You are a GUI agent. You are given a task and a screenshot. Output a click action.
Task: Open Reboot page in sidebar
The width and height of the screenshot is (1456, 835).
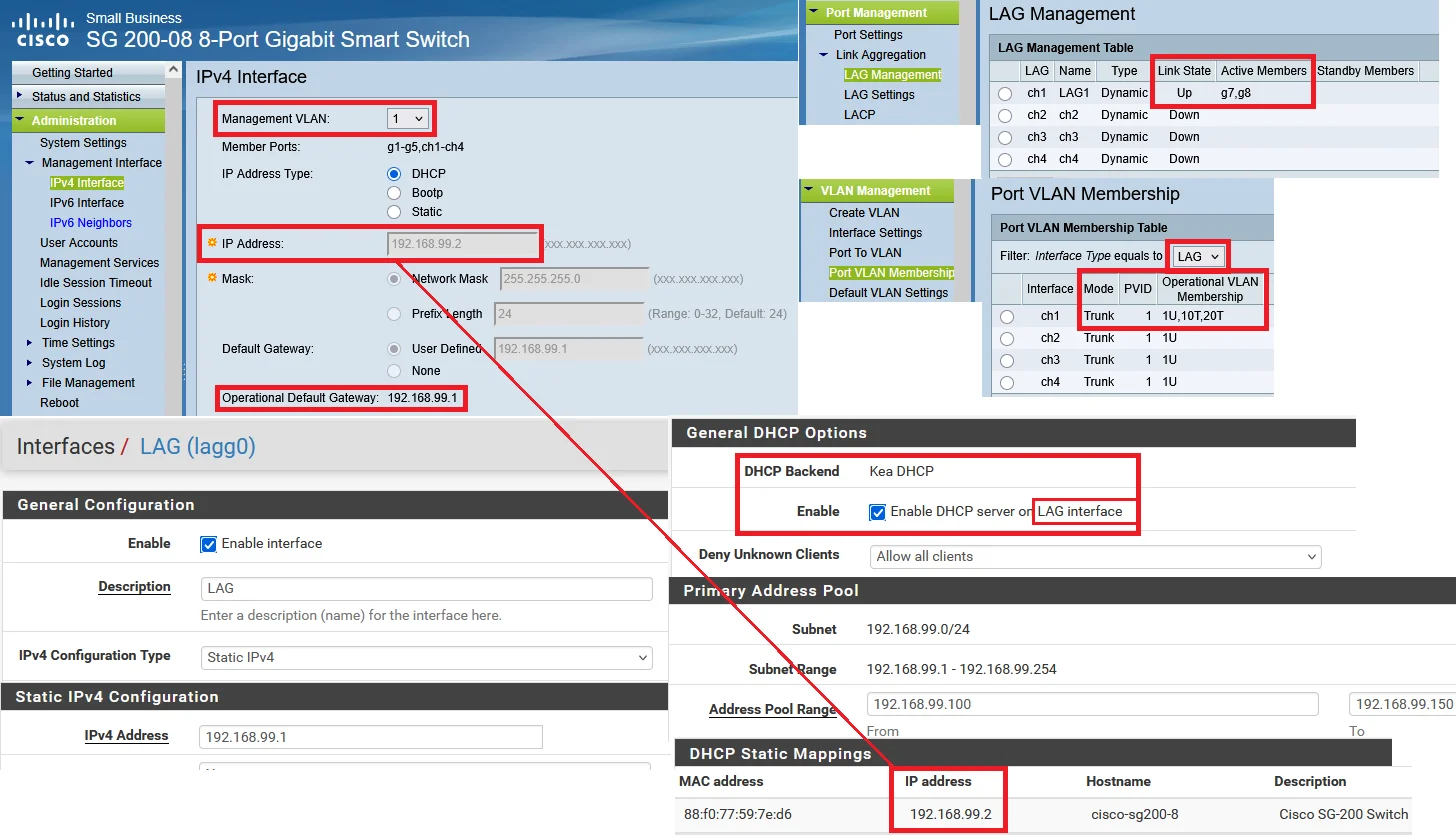59,403
